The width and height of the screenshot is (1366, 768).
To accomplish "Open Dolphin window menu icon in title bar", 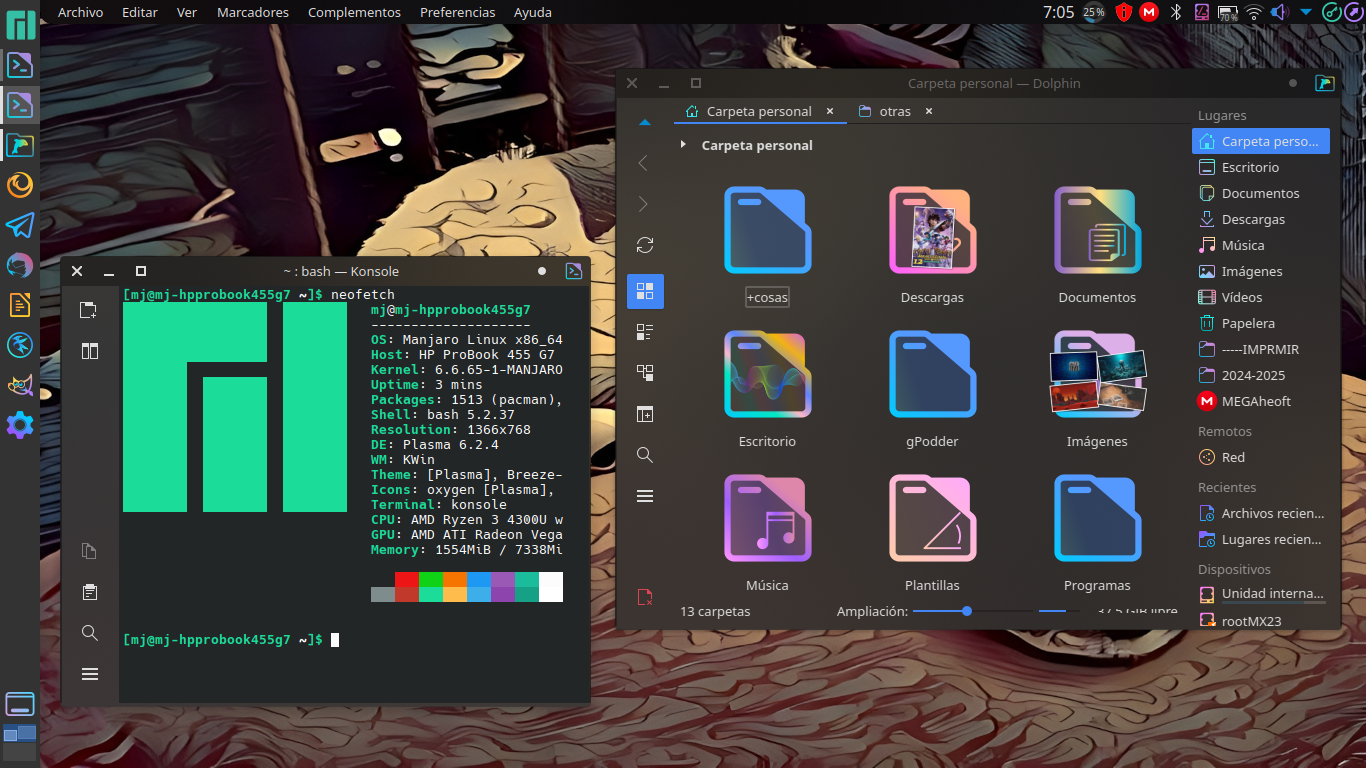I will [1325, 83].
